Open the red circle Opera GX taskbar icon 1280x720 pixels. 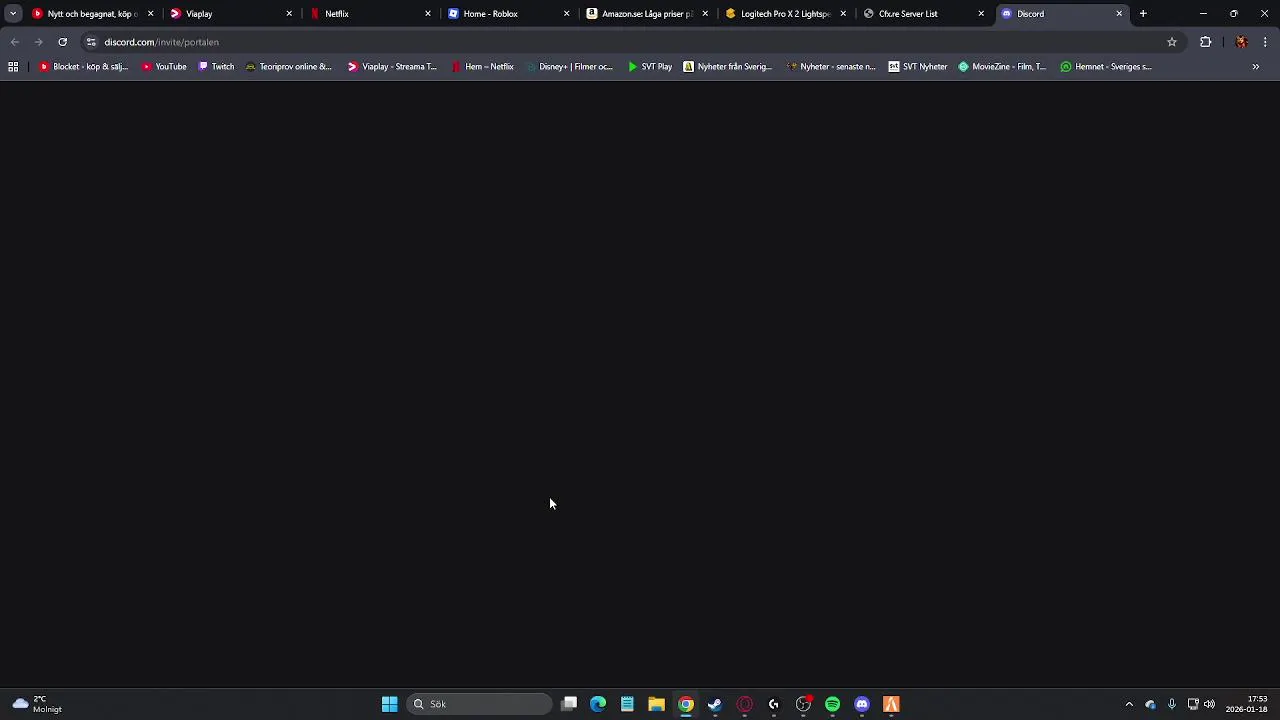point(744,704)
